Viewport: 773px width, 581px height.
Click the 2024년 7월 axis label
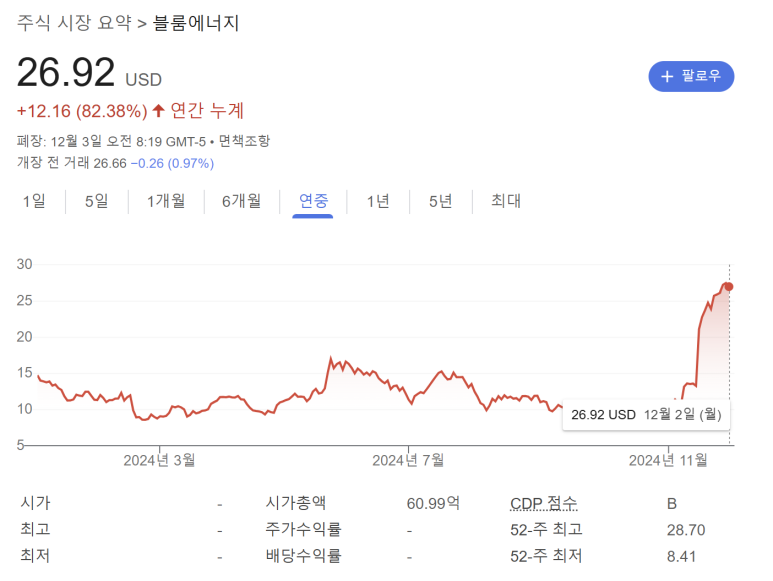click(408, 460)
